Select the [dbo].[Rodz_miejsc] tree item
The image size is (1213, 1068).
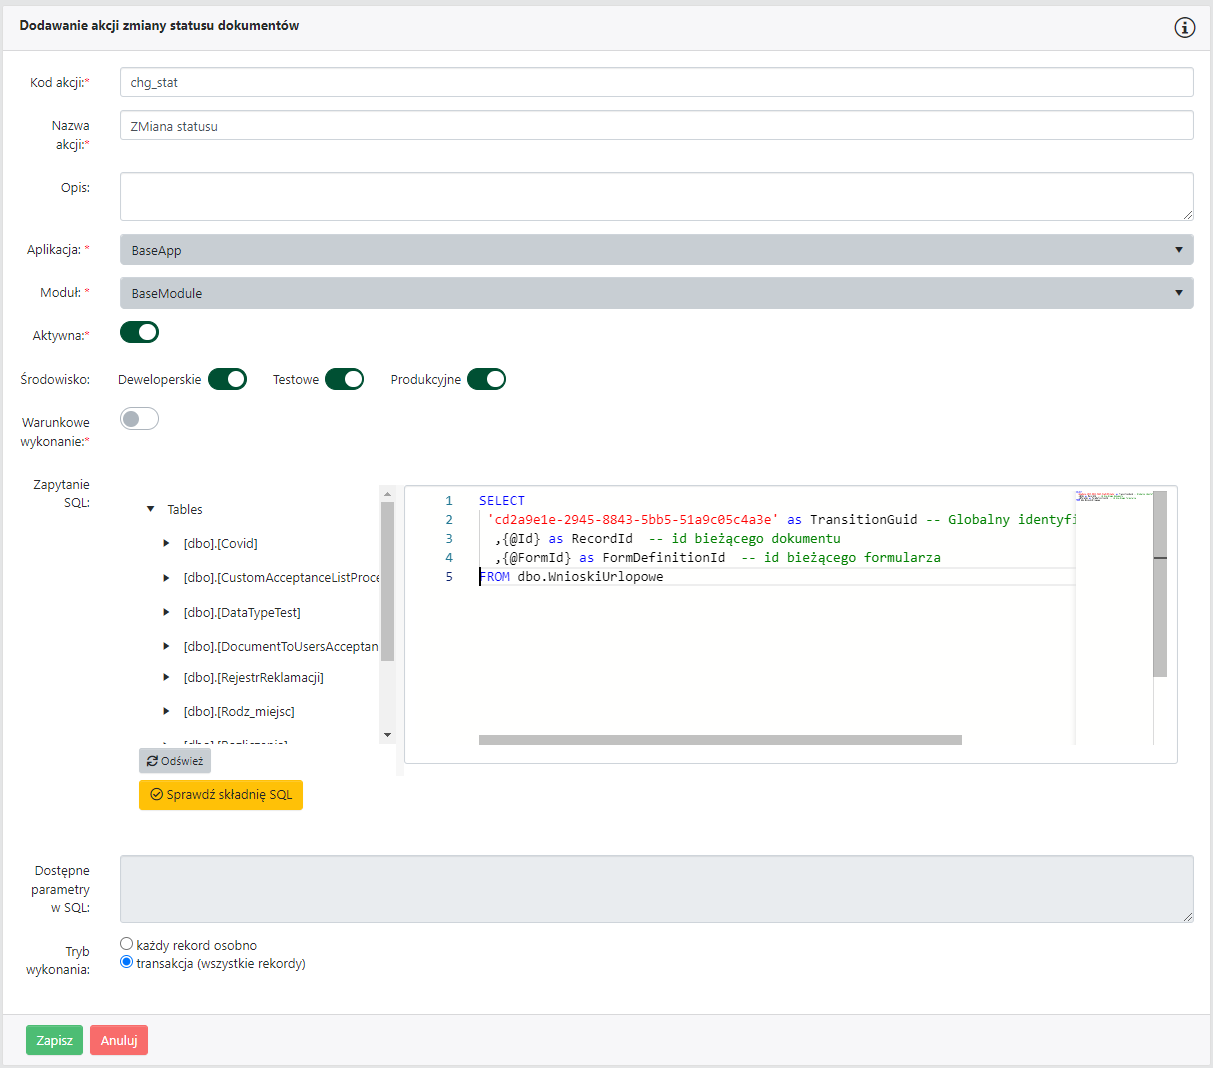click(239, 711)
